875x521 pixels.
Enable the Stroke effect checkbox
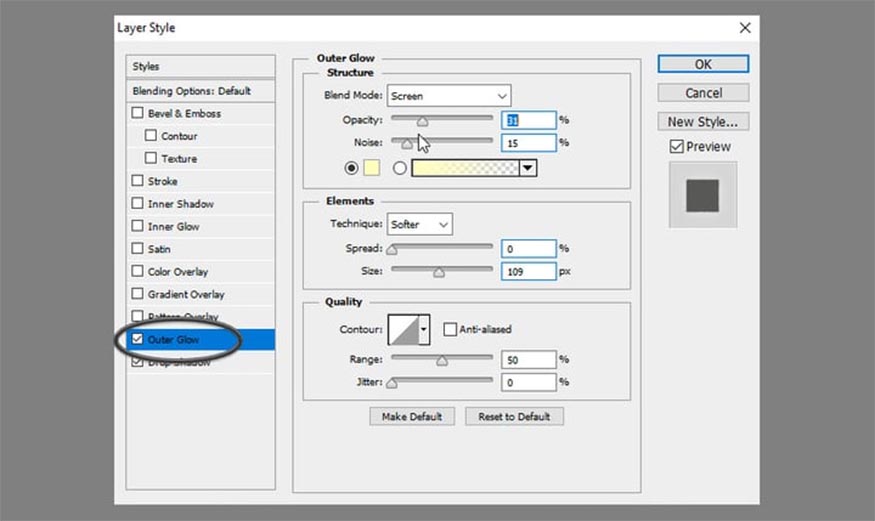coord(137,181)
